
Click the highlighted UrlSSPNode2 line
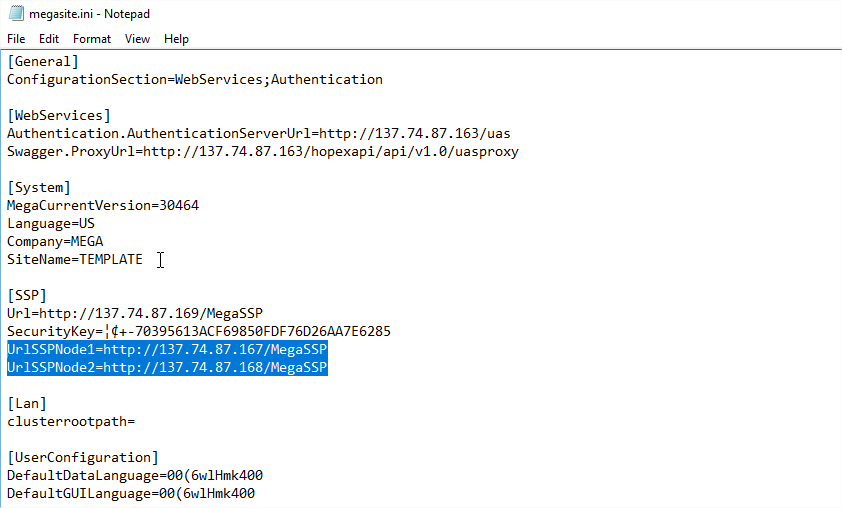coord(167,368)
